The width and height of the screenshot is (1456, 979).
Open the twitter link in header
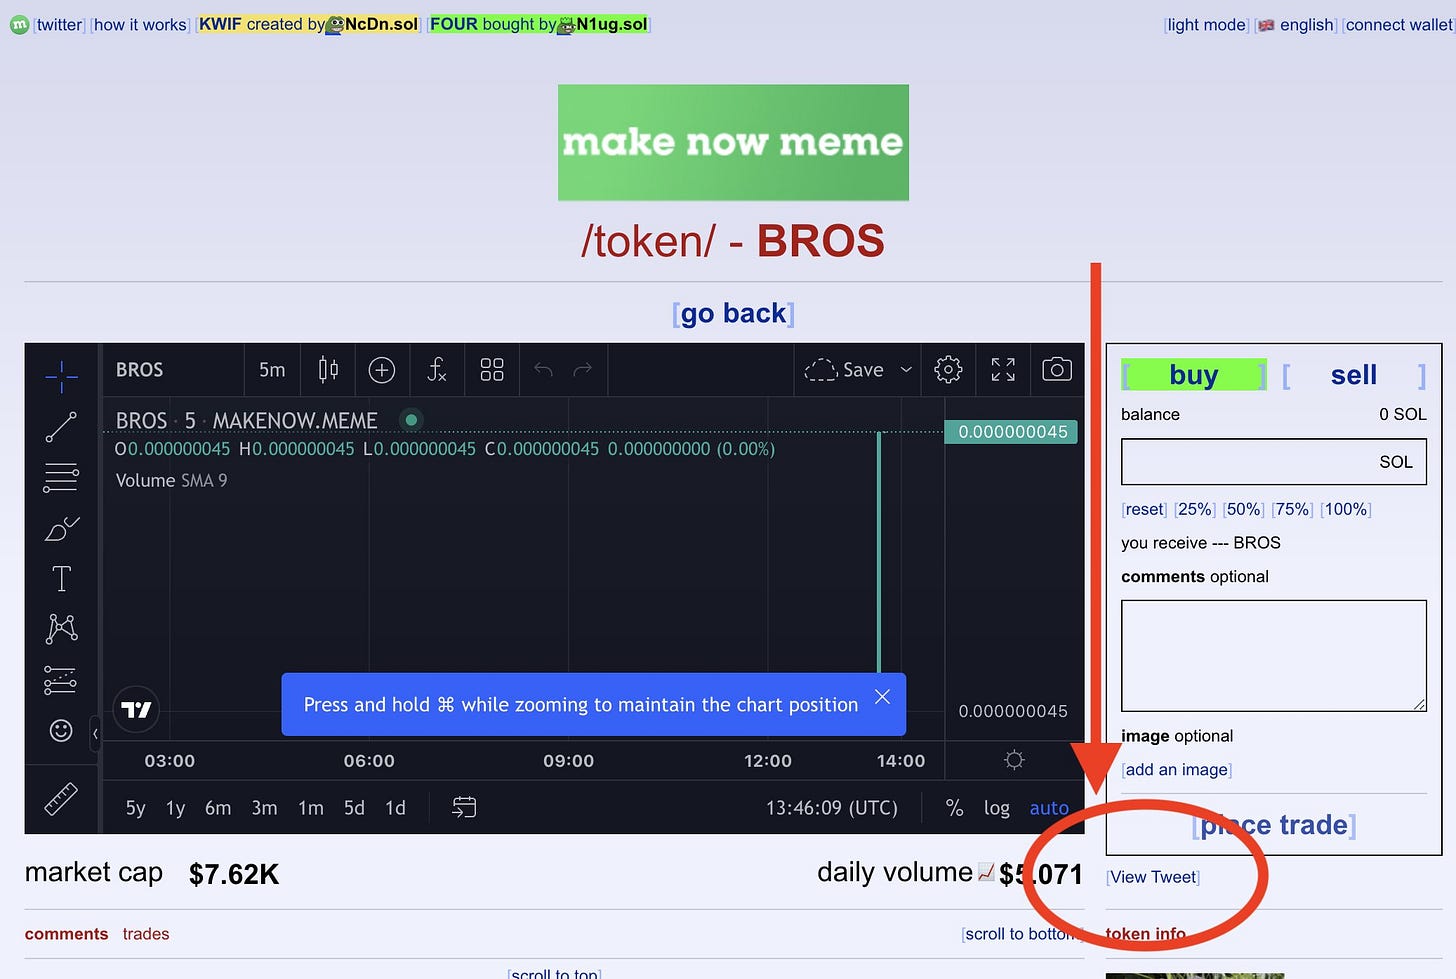click(60, 24)
